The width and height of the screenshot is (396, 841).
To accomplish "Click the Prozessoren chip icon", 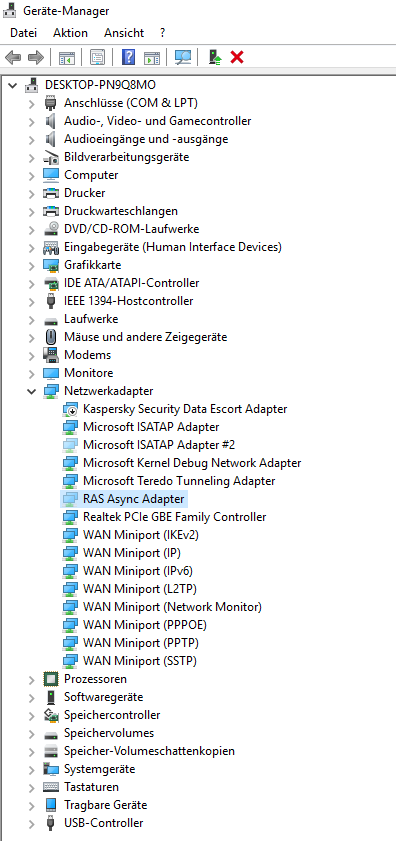I will [50, 679].
